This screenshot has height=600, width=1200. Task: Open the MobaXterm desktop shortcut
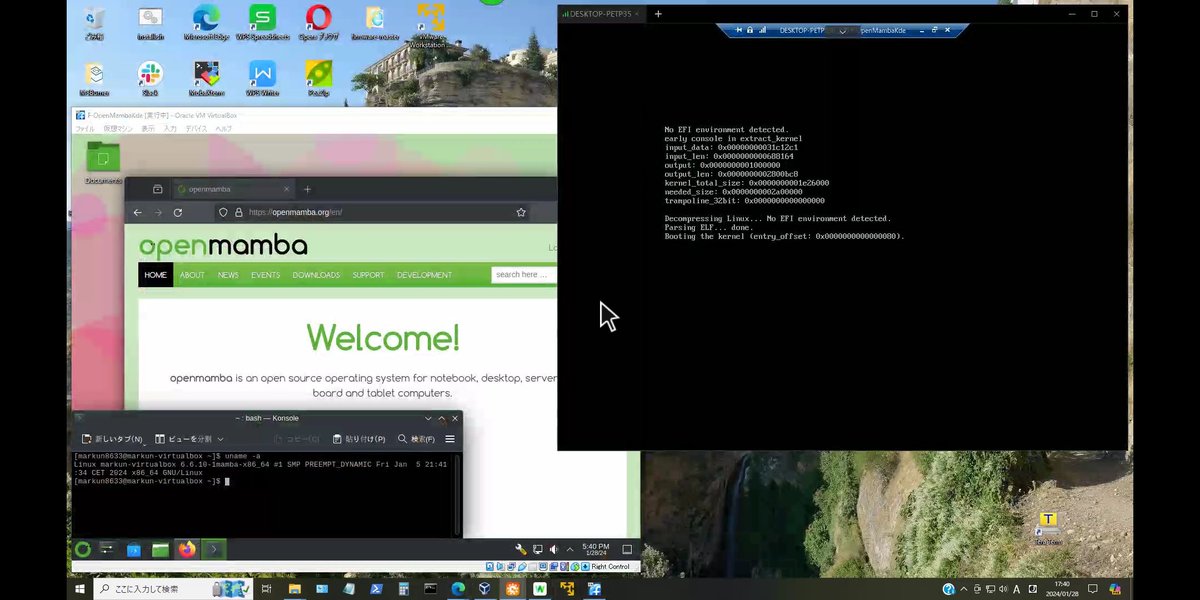click(206, 78)
